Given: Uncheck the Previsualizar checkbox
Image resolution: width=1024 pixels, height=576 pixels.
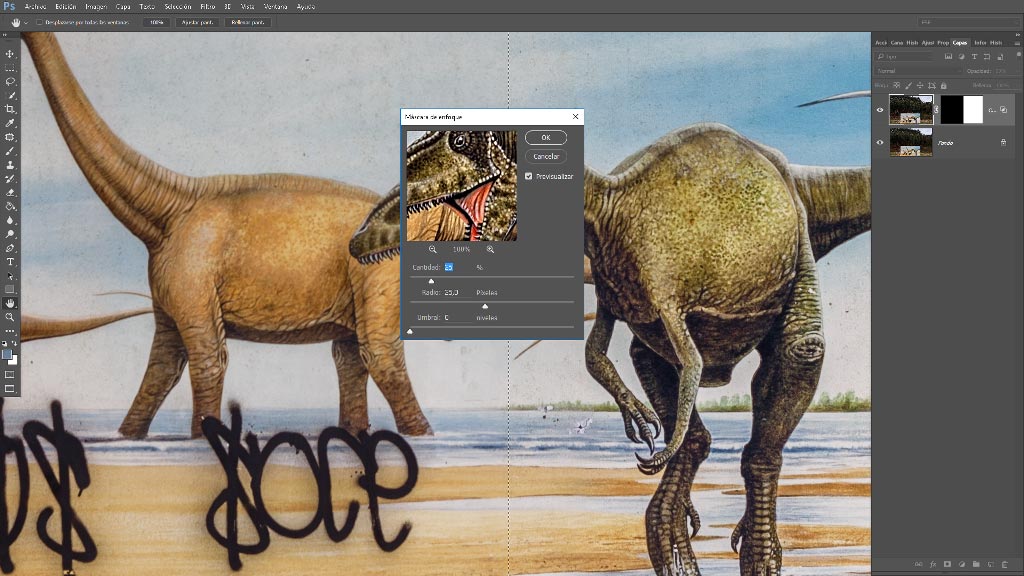Looking at the screenshot, I should click(528, 176).
